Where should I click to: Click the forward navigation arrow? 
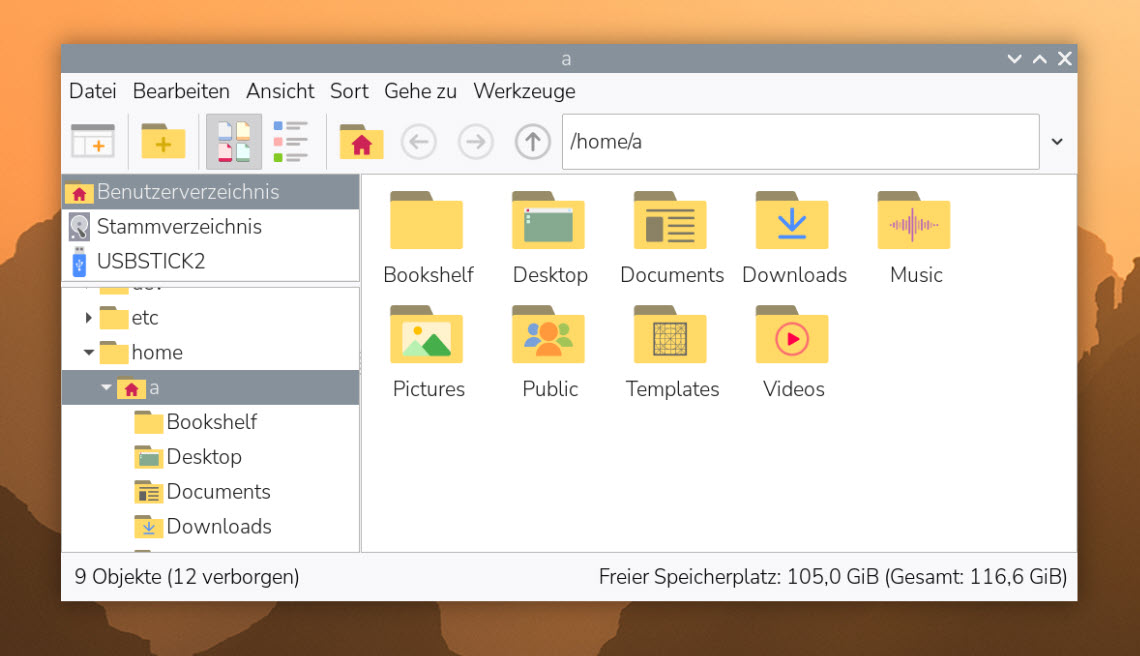(476, 142)
